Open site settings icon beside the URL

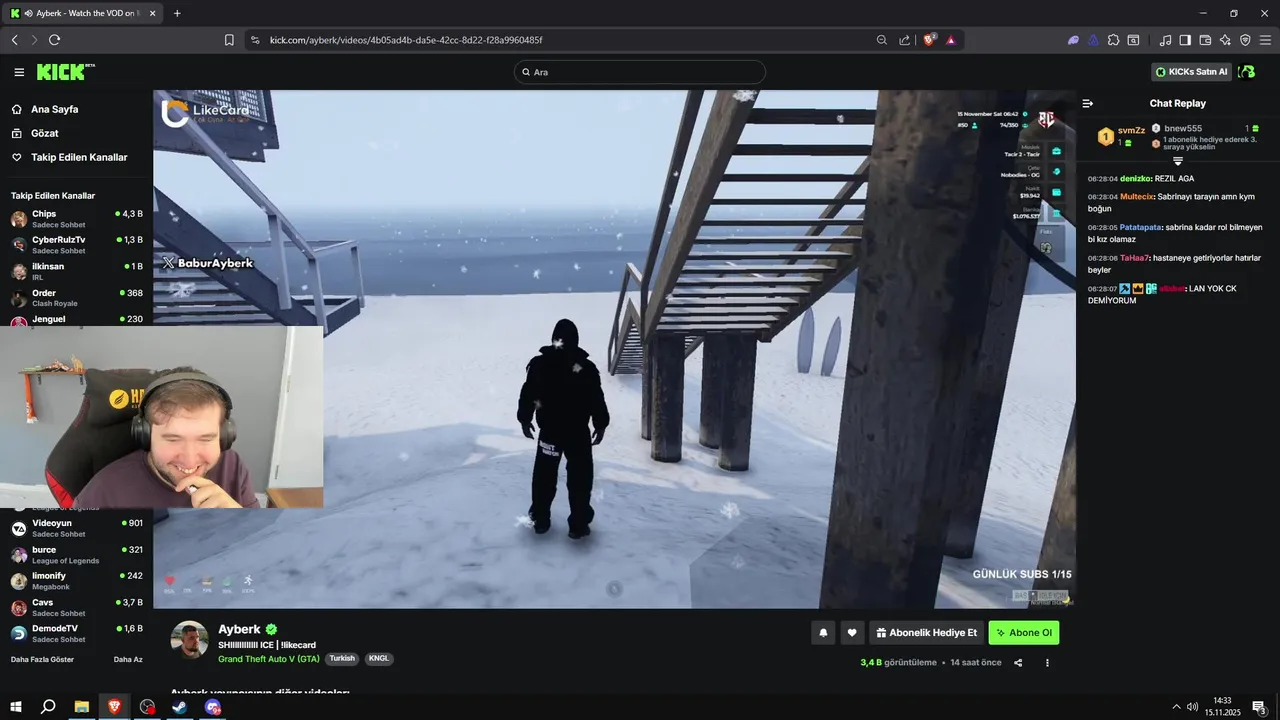click(255, 40)
